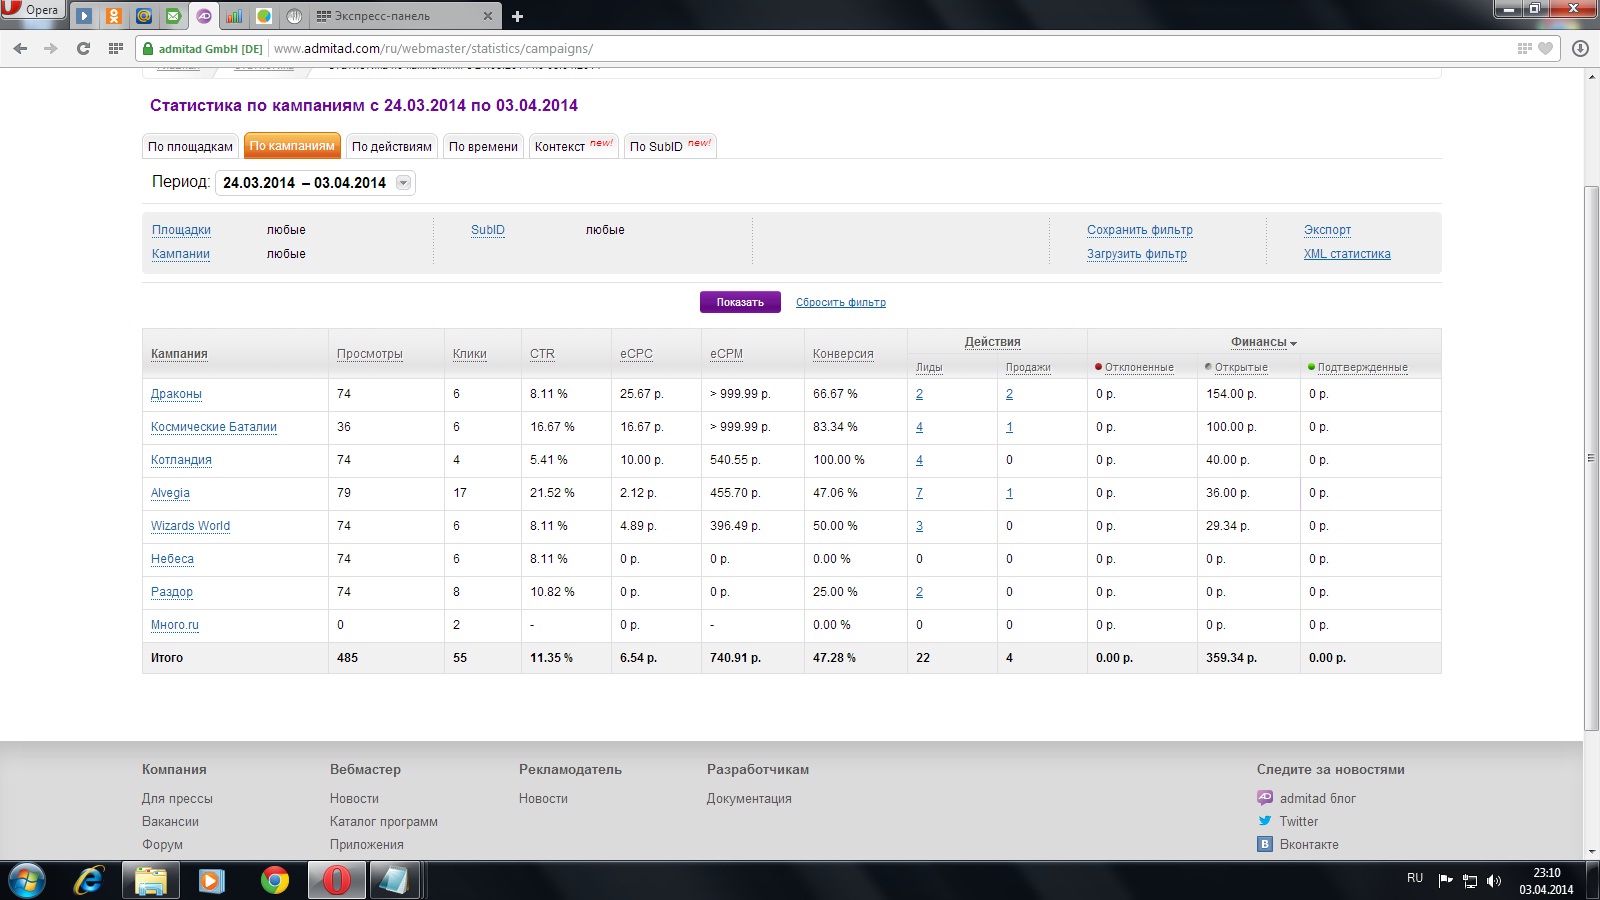This screenshot has height=900, width=1600.
Task: Open the Площадки filter selector
Action: point(181,230)
